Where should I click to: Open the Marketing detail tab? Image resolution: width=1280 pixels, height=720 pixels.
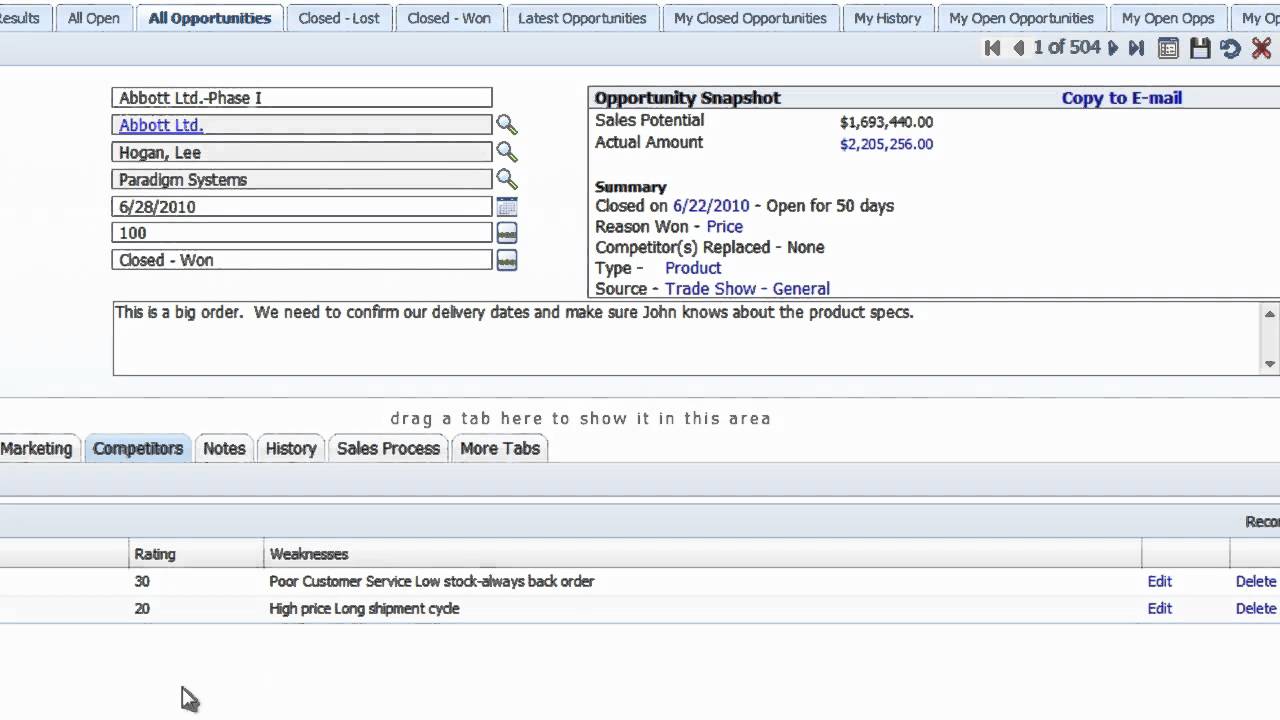click(37, 448)
